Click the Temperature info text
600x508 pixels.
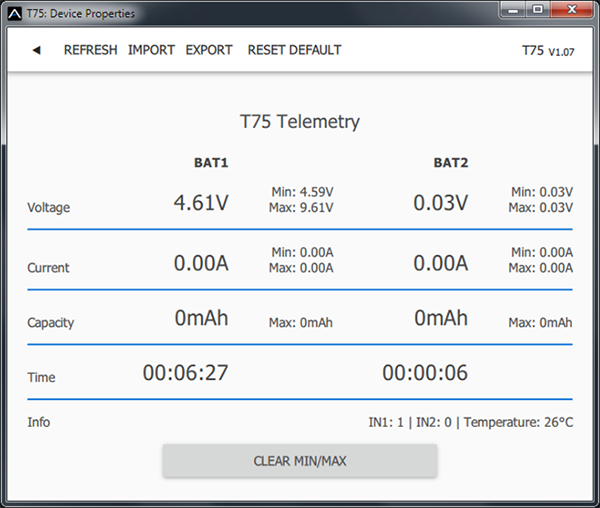click(518, 423)
